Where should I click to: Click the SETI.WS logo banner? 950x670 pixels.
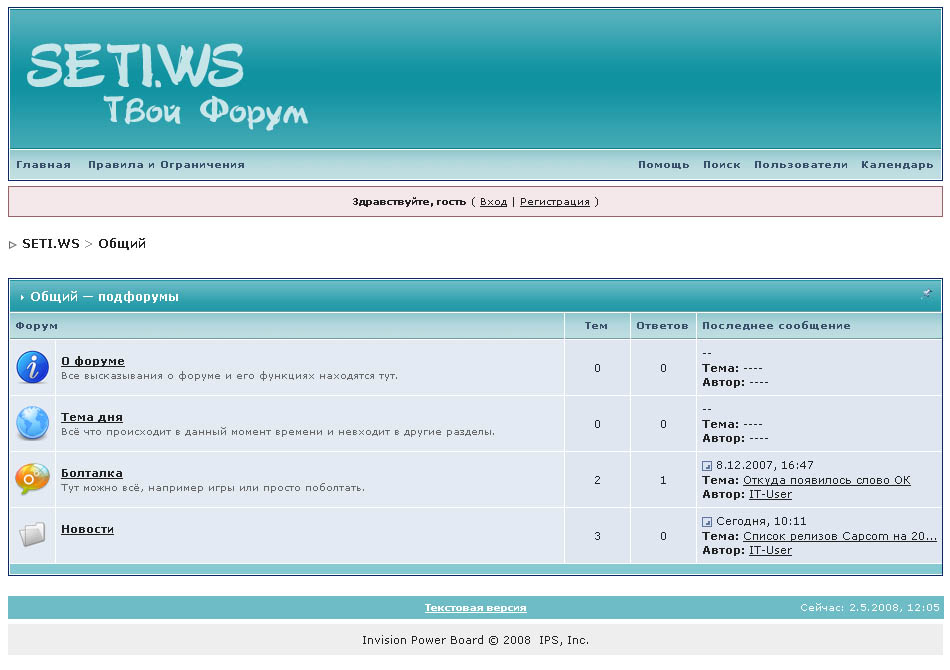click(166, 85)
